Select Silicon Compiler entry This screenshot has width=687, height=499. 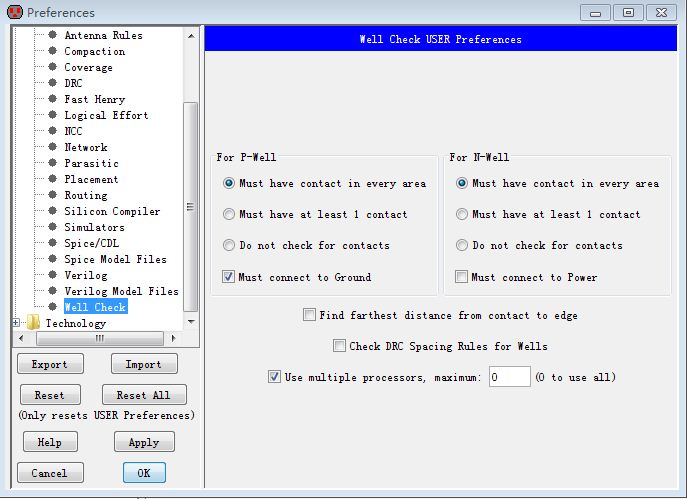pos(112,211)
